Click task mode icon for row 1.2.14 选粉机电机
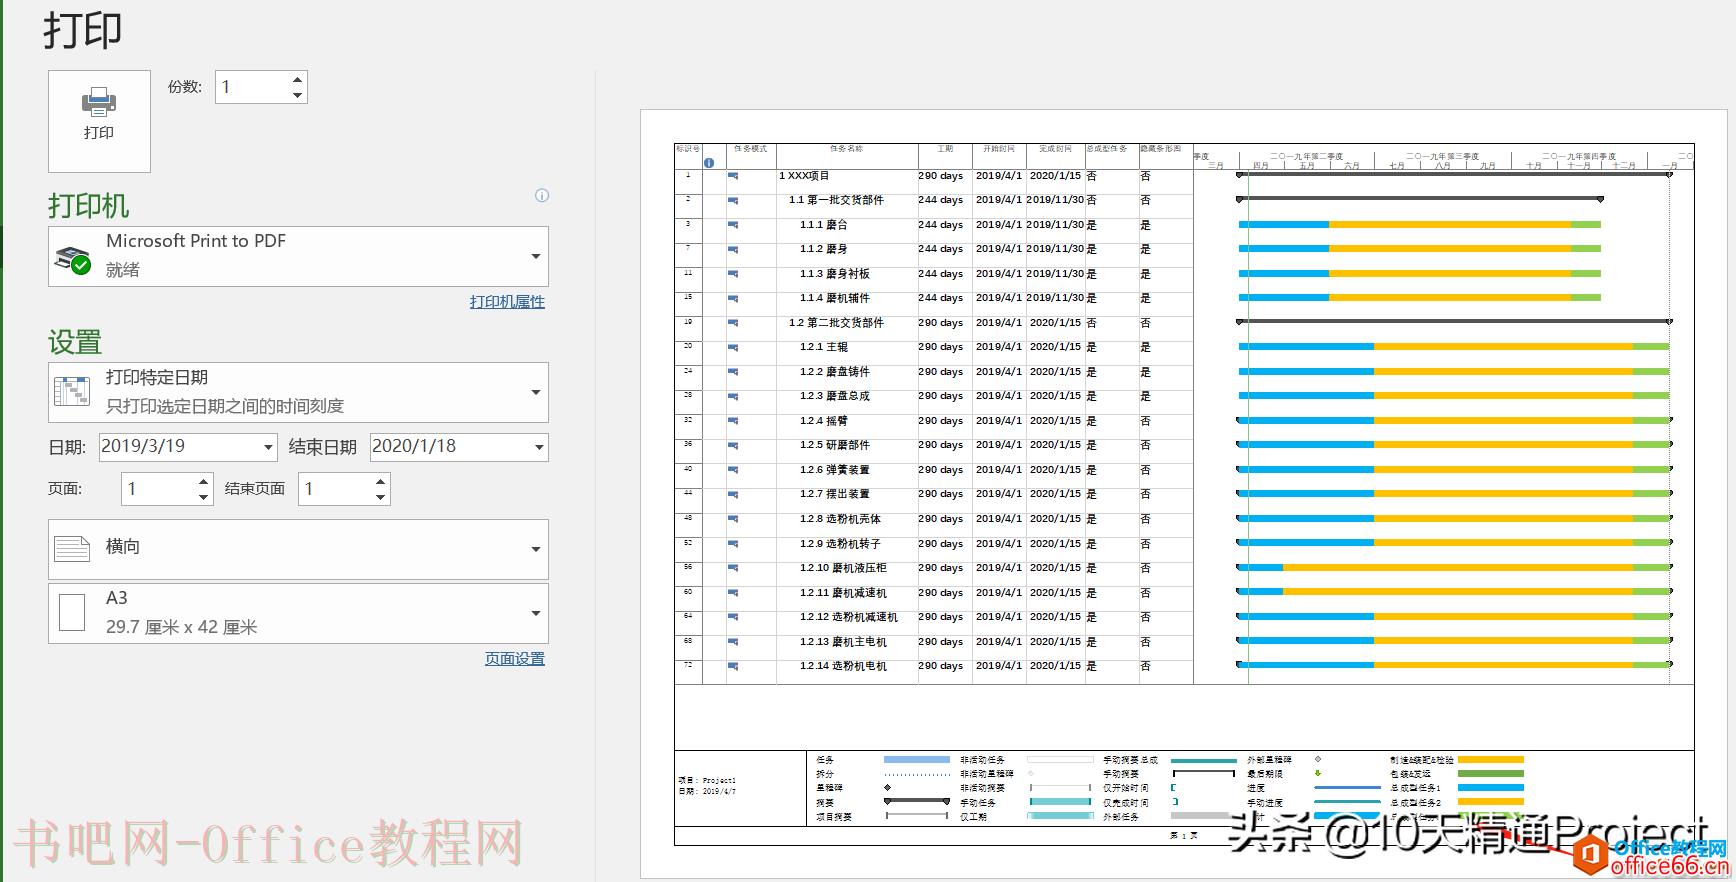 [x=733, y=666]
